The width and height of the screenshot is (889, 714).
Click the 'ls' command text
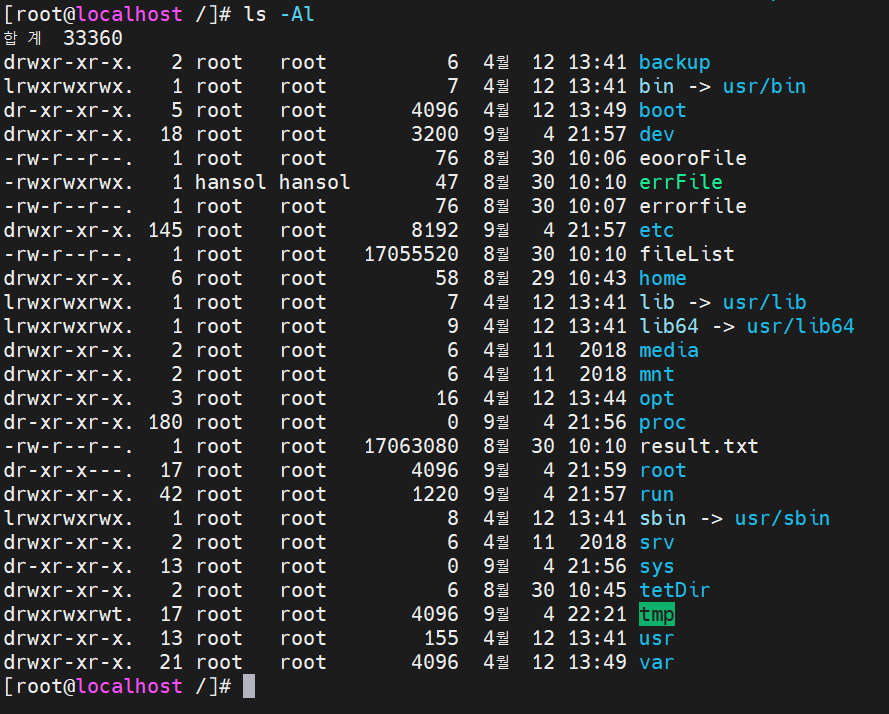pyautogui.click(x=255, y=14)
